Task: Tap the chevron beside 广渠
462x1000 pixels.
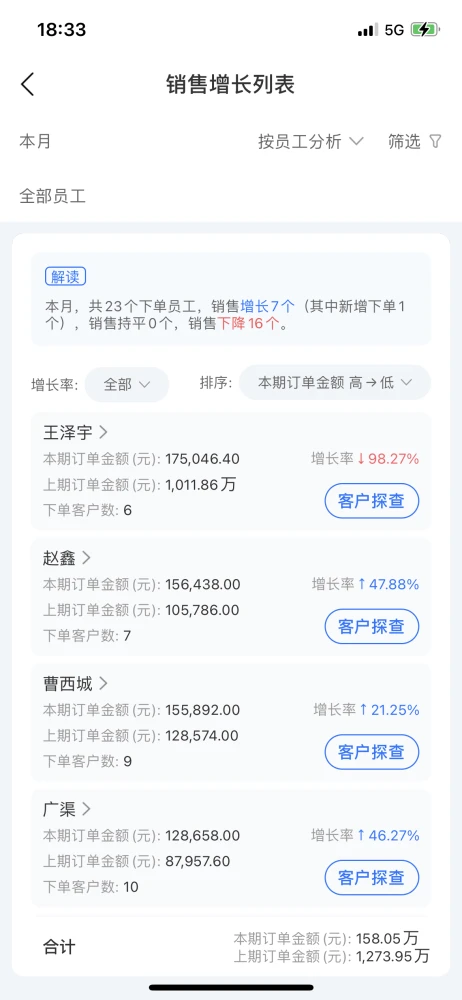Action: (87, 809)
